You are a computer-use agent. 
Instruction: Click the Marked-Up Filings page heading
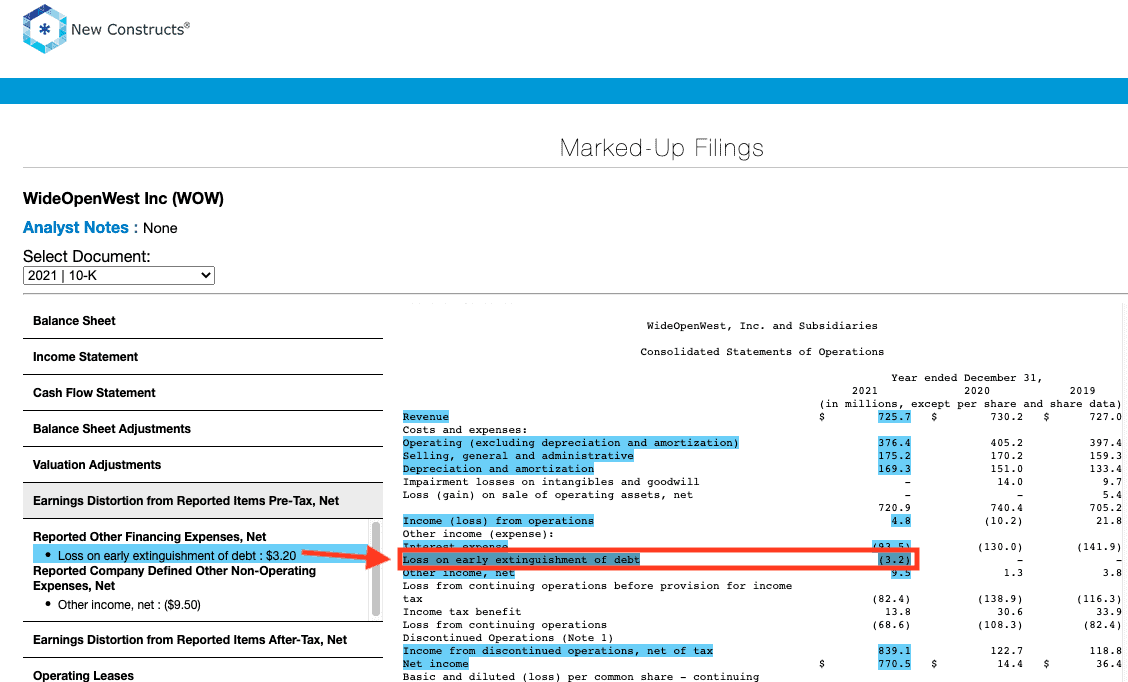point(661,147)
